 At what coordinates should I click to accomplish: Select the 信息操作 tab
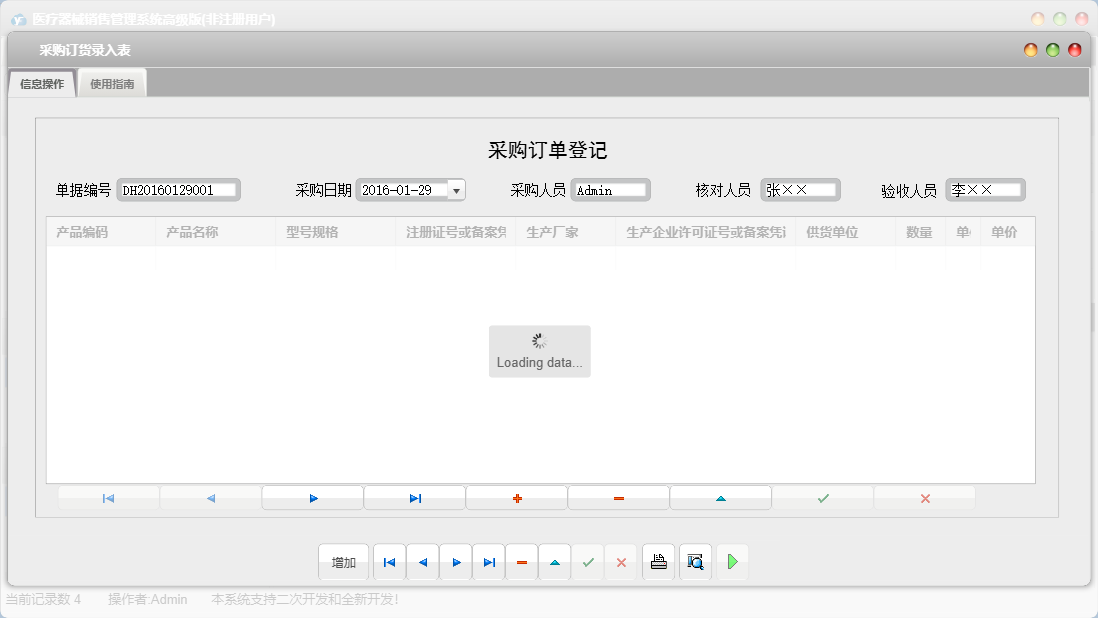(40, 84)
